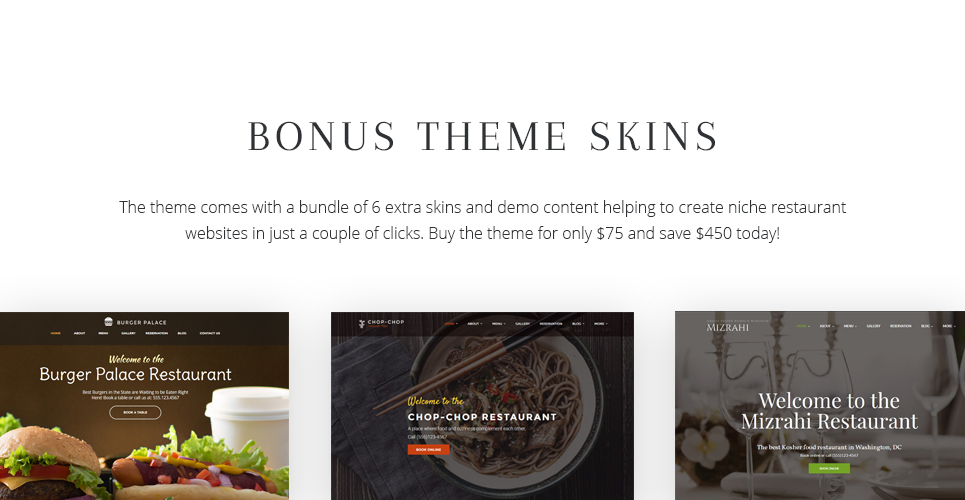
Task: Select Contact Us in Burger Palace menu
Action: 210,333
